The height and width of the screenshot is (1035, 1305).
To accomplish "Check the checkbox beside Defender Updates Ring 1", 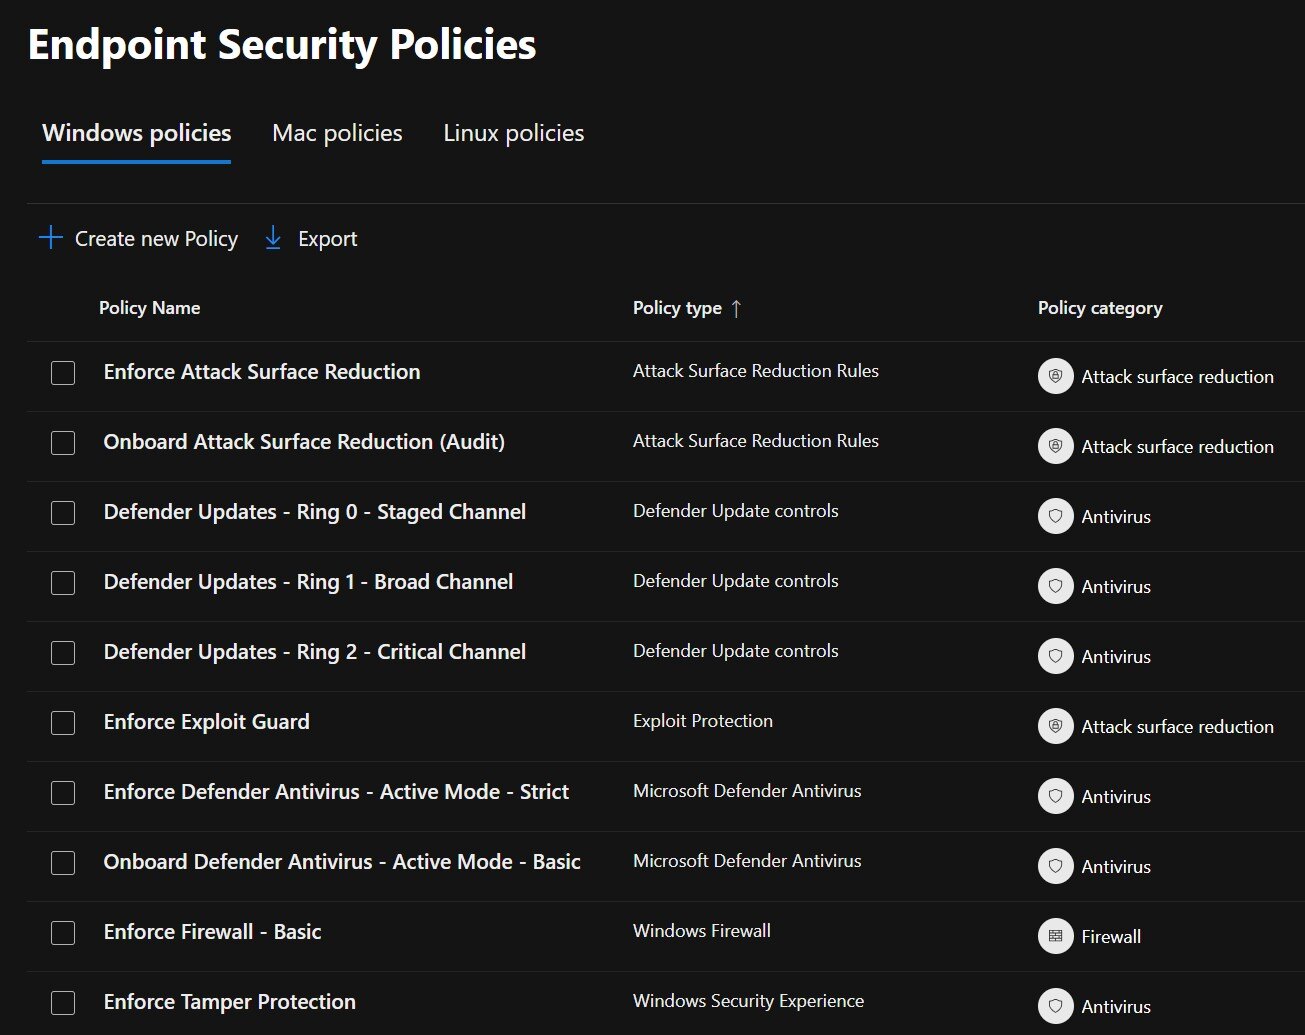I will coord(62,582).
